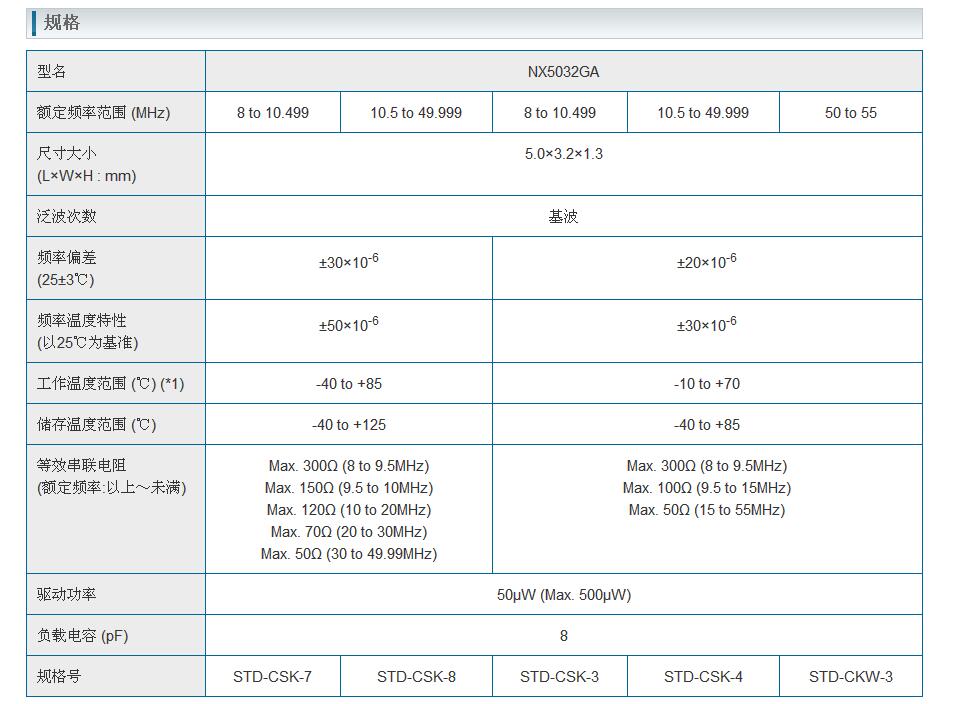The image size is (967, 704).
Task: Select the 基波 overtone order value
Action: 563,217
